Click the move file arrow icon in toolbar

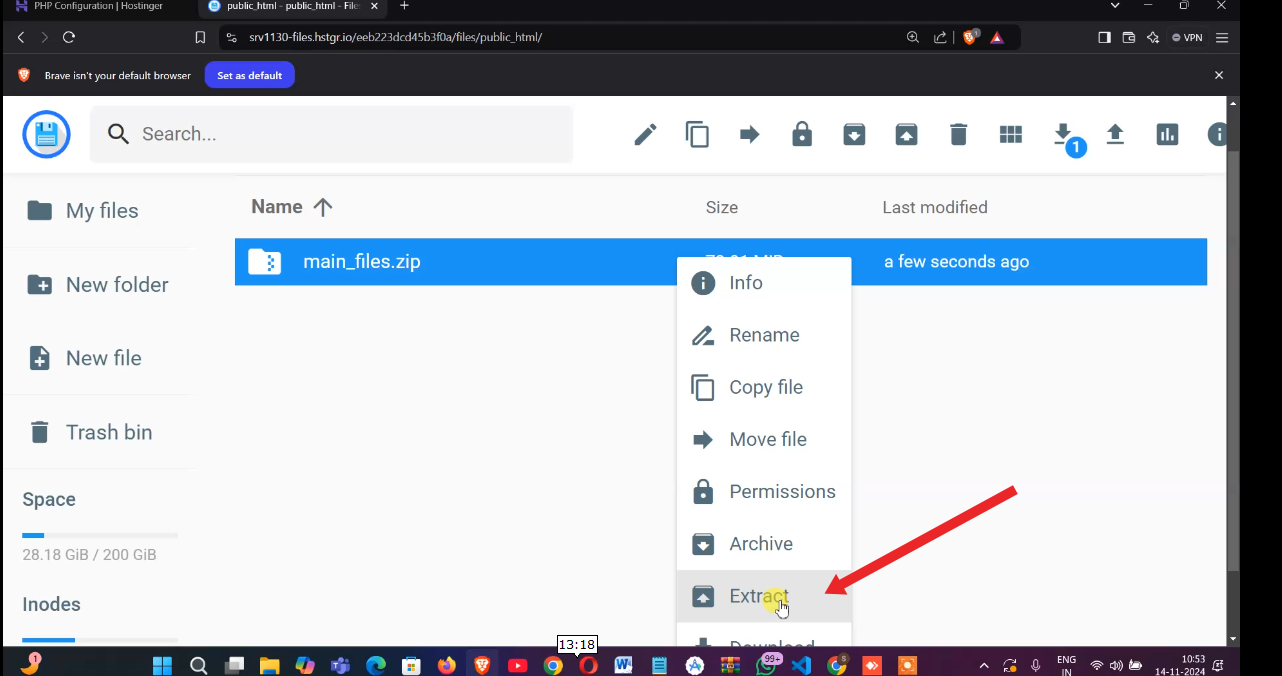(x=750, y=134)
